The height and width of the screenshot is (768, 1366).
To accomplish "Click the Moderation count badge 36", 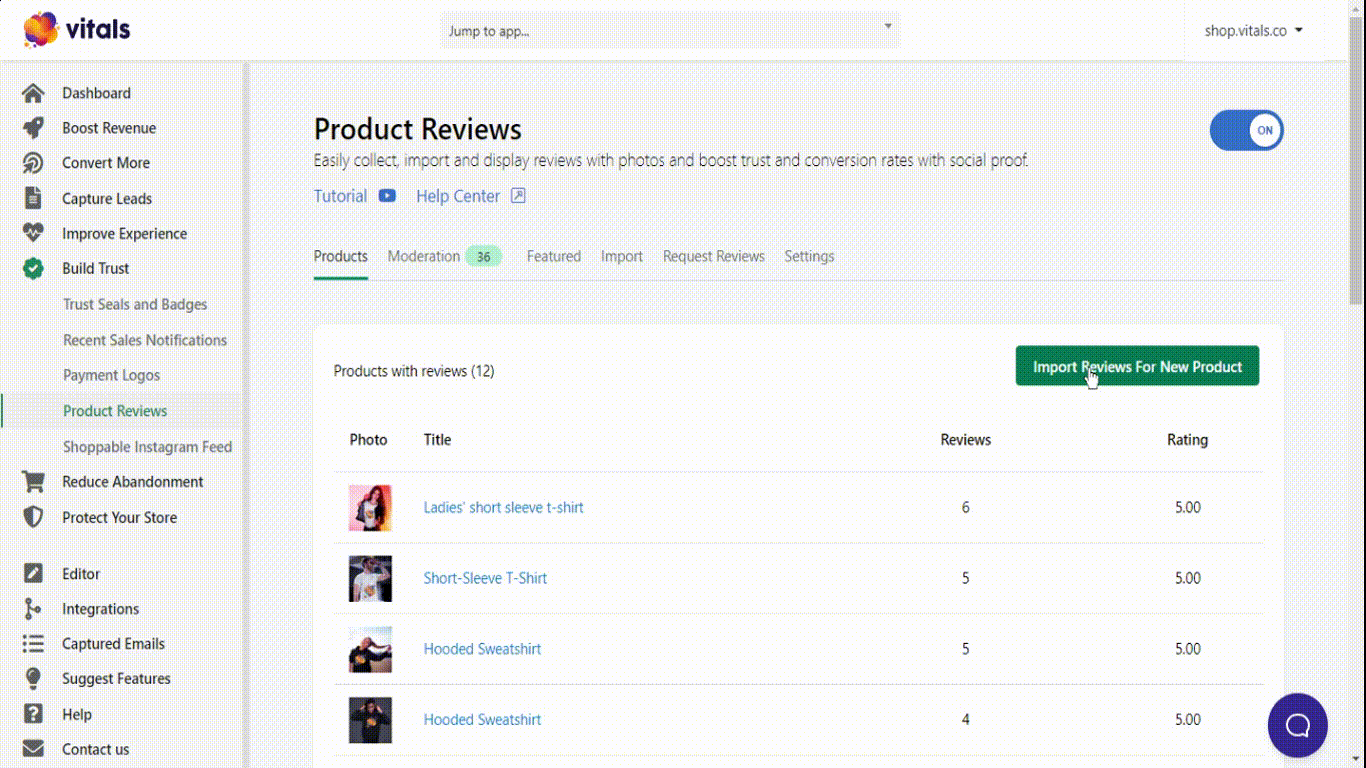I will [483, 257].
